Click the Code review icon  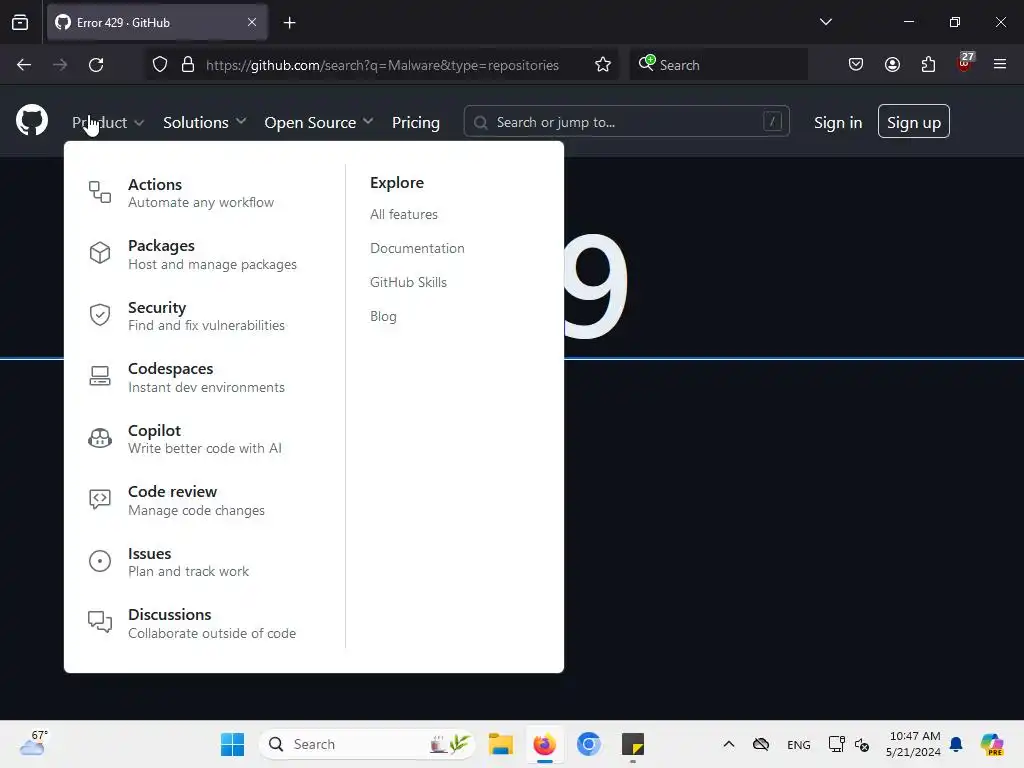100,500
